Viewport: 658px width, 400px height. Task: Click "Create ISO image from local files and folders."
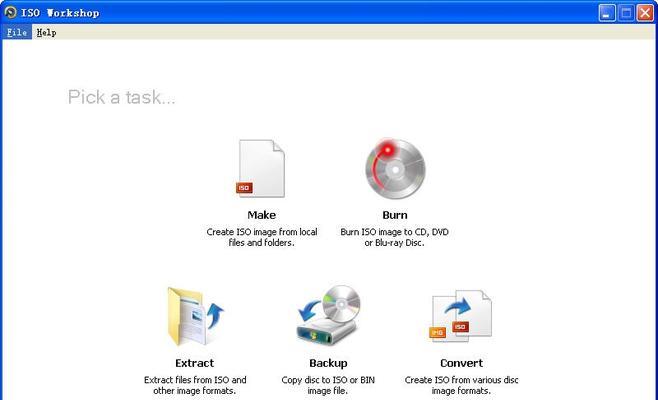tap(261, 237)
